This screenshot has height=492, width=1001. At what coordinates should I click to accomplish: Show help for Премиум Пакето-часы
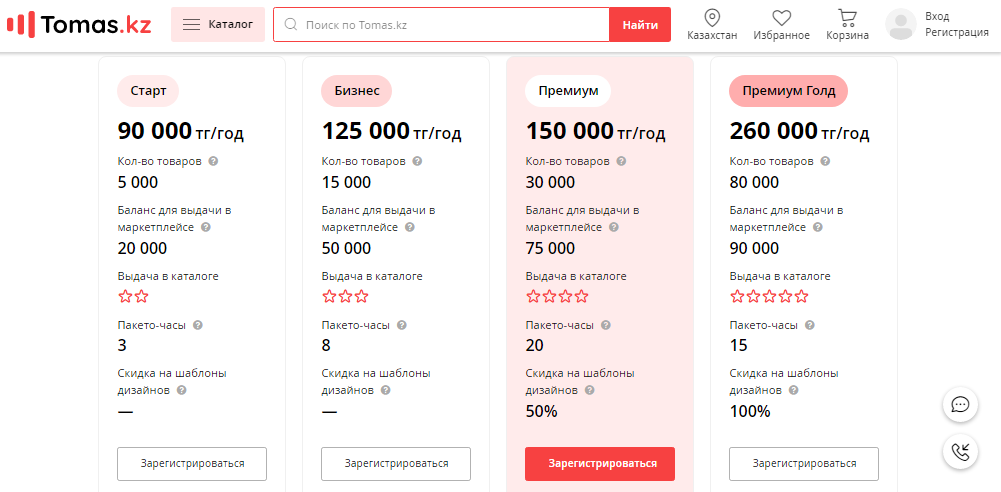tap(606, 325)
